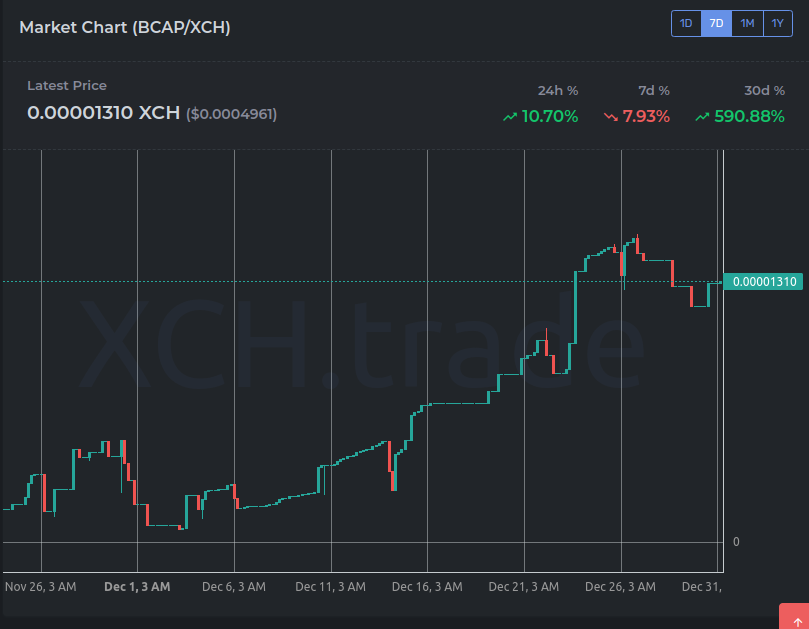Image resolution: width=809 pixels, height=629 pixels.
Task: Click the green 24h uptrend arrow icon
Action: (510, 116)
